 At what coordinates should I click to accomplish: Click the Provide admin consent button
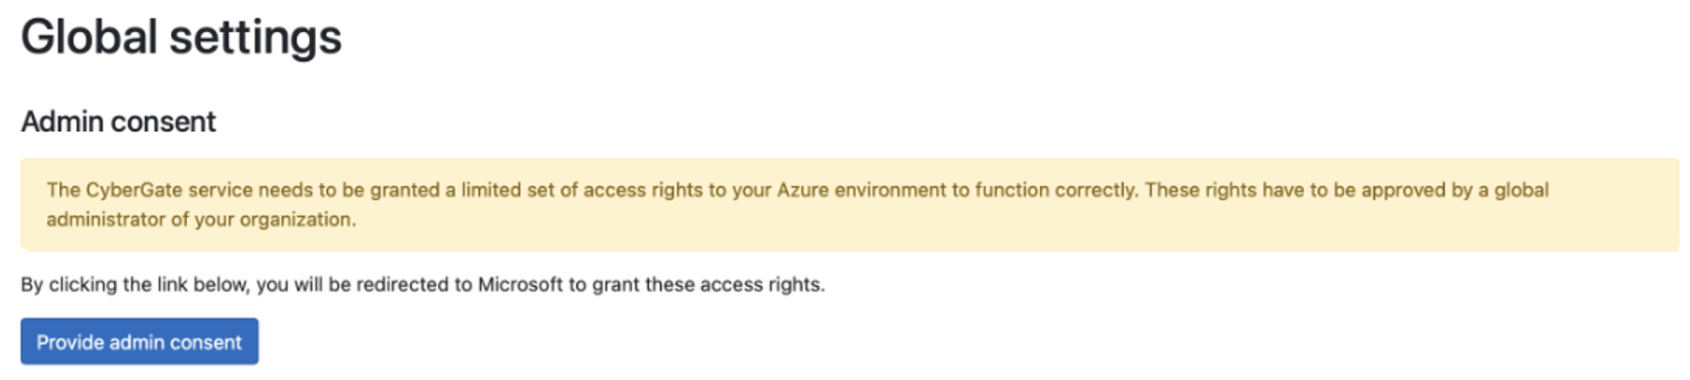point(139,342)
